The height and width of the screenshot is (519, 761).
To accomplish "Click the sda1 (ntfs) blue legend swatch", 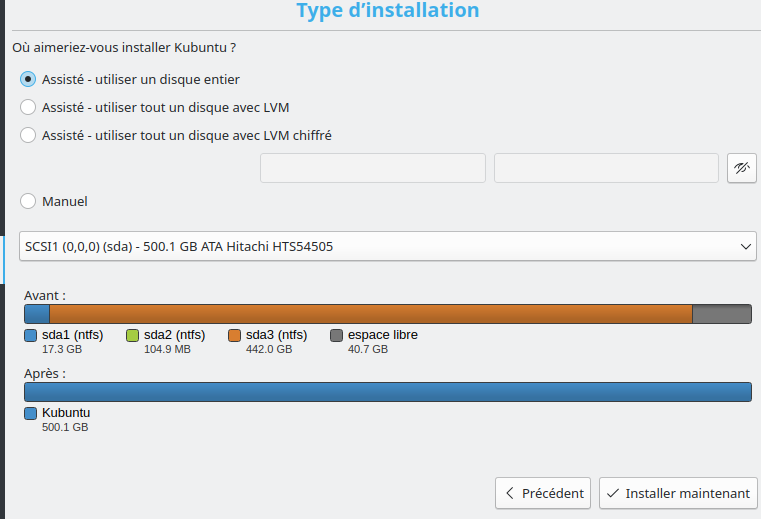I will pyautogui.click(x=30, y=335).
